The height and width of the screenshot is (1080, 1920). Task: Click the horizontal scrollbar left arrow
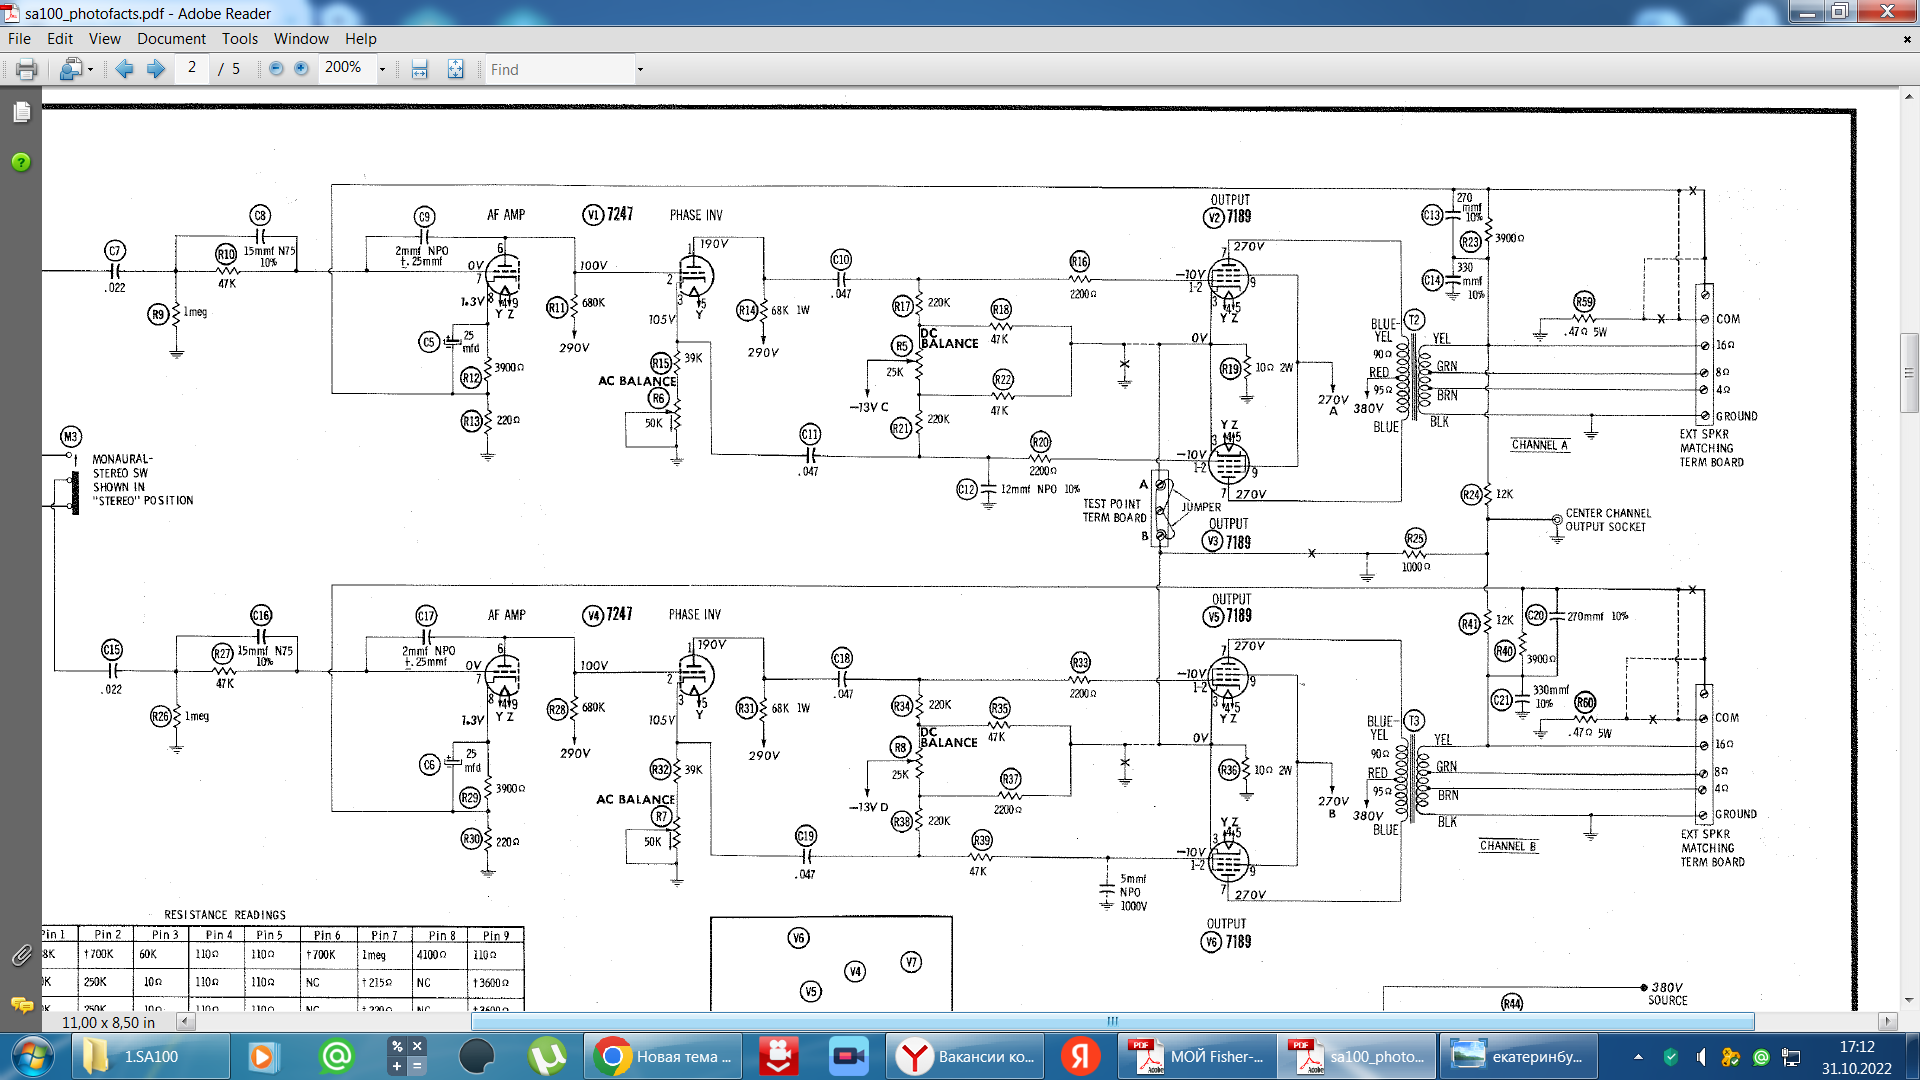pos(186,1021)
